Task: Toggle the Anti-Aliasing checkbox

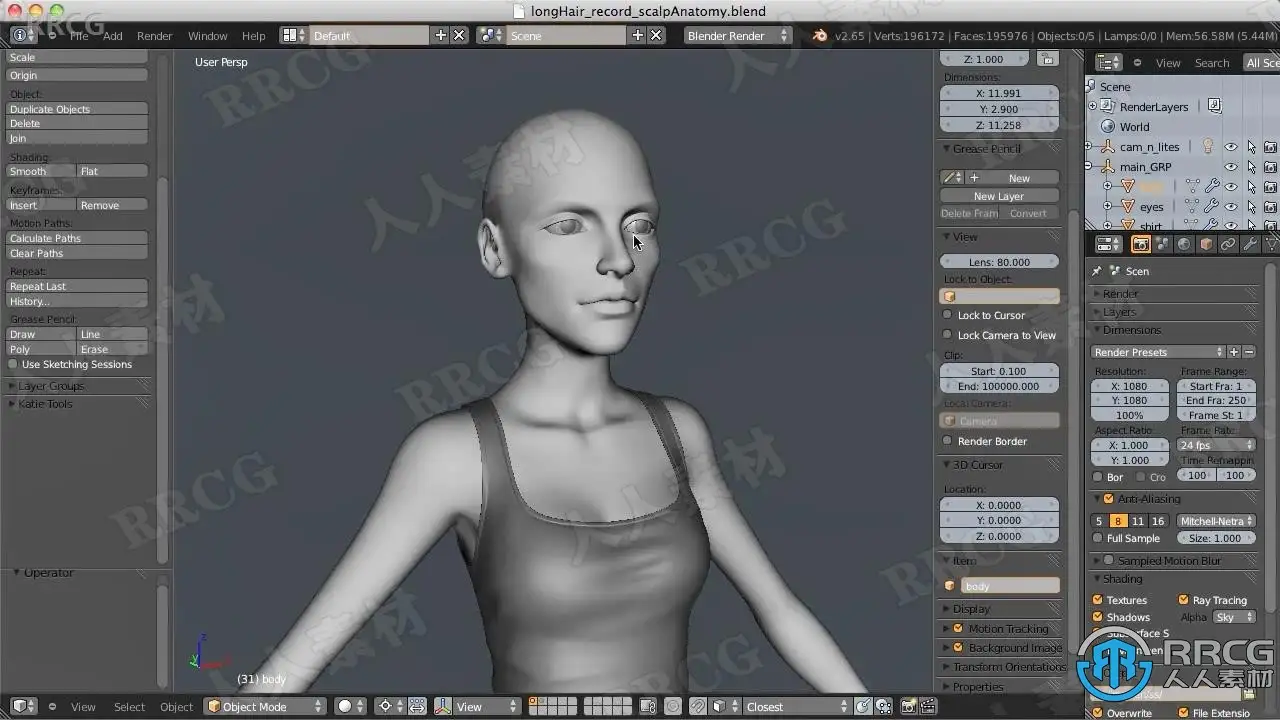Action: (1109, 499)
